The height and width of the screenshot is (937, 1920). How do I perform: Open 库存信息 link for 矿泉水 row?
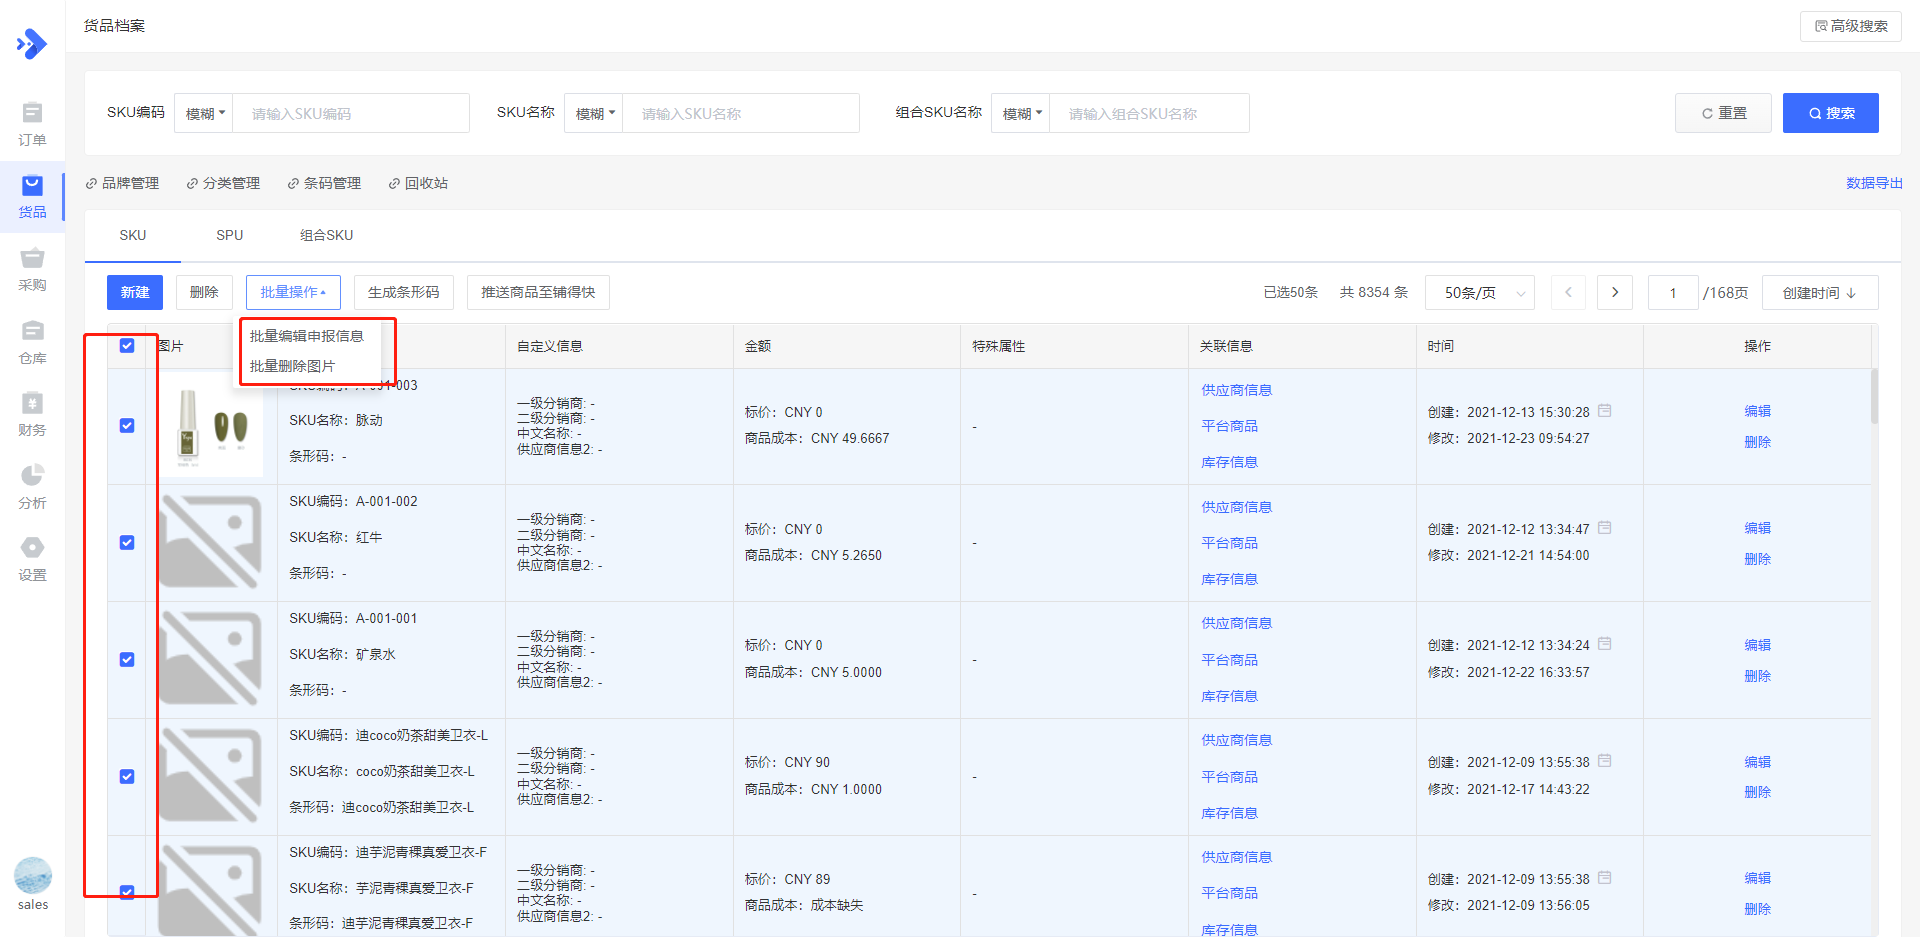tap(1230, 696)
